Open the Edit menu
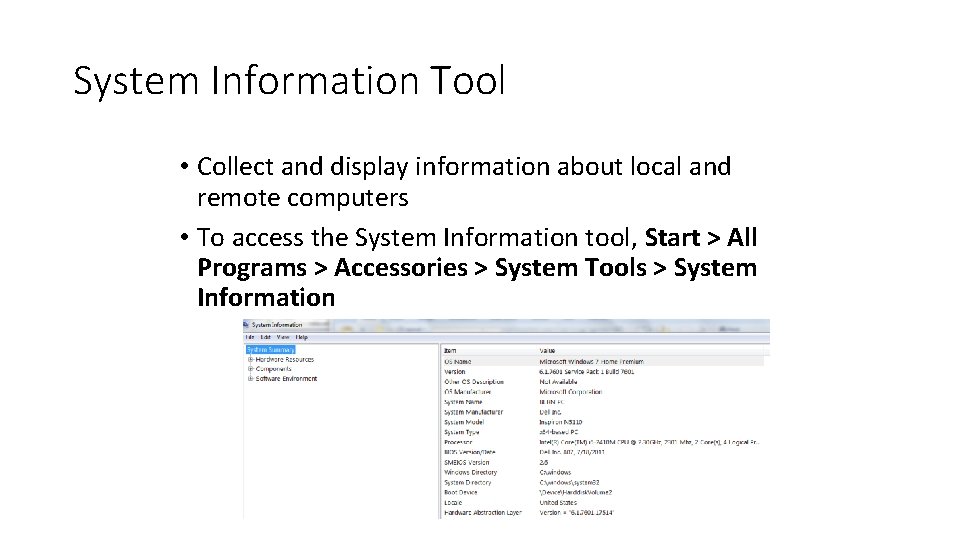This screenshot has width=960, height=540. 266,337
